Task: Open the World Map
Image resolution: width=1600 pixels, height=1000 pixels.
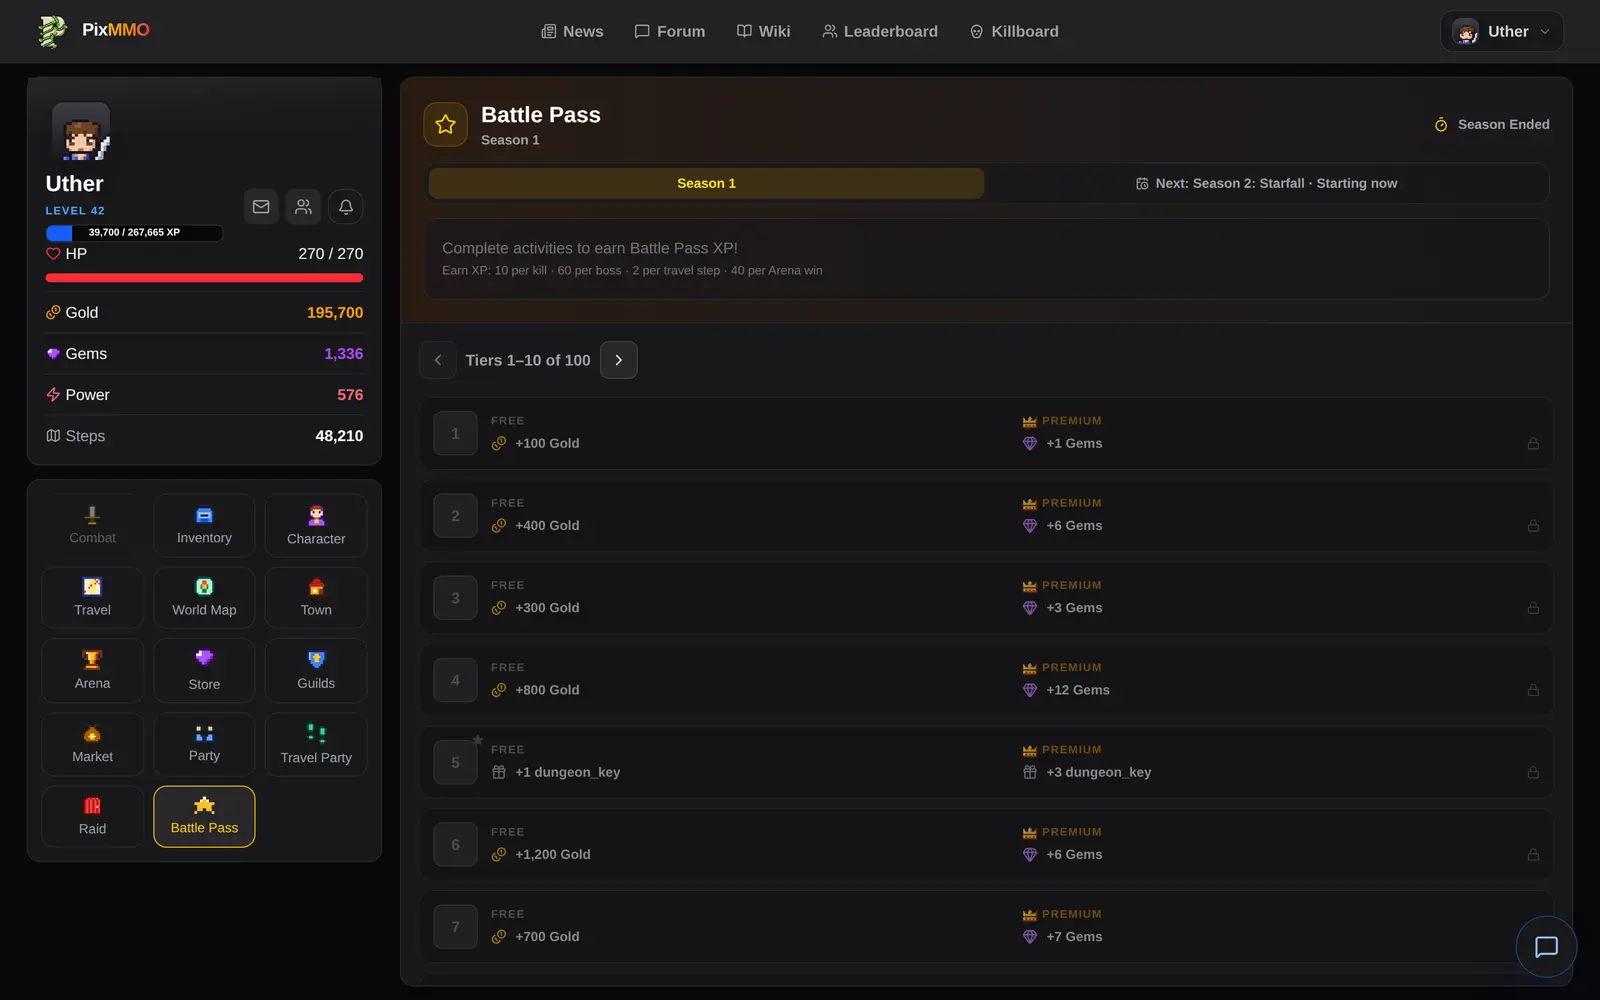Action: [204, 597]
